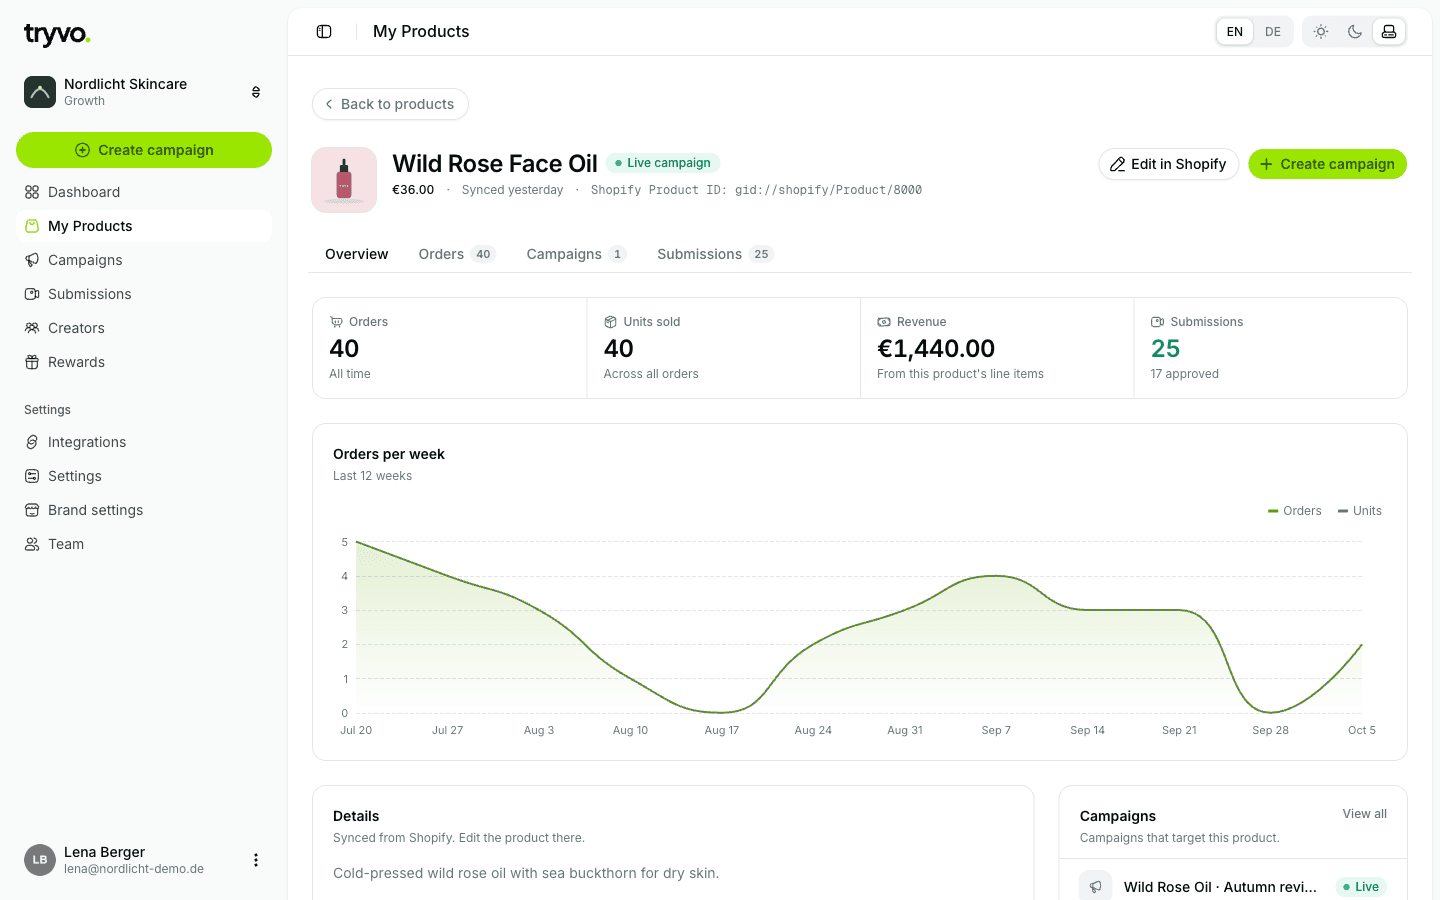The image size is (1440, 900).
Task: Click Edit in Shopify
Action: pyautogui.click(x=1169, y=164)
